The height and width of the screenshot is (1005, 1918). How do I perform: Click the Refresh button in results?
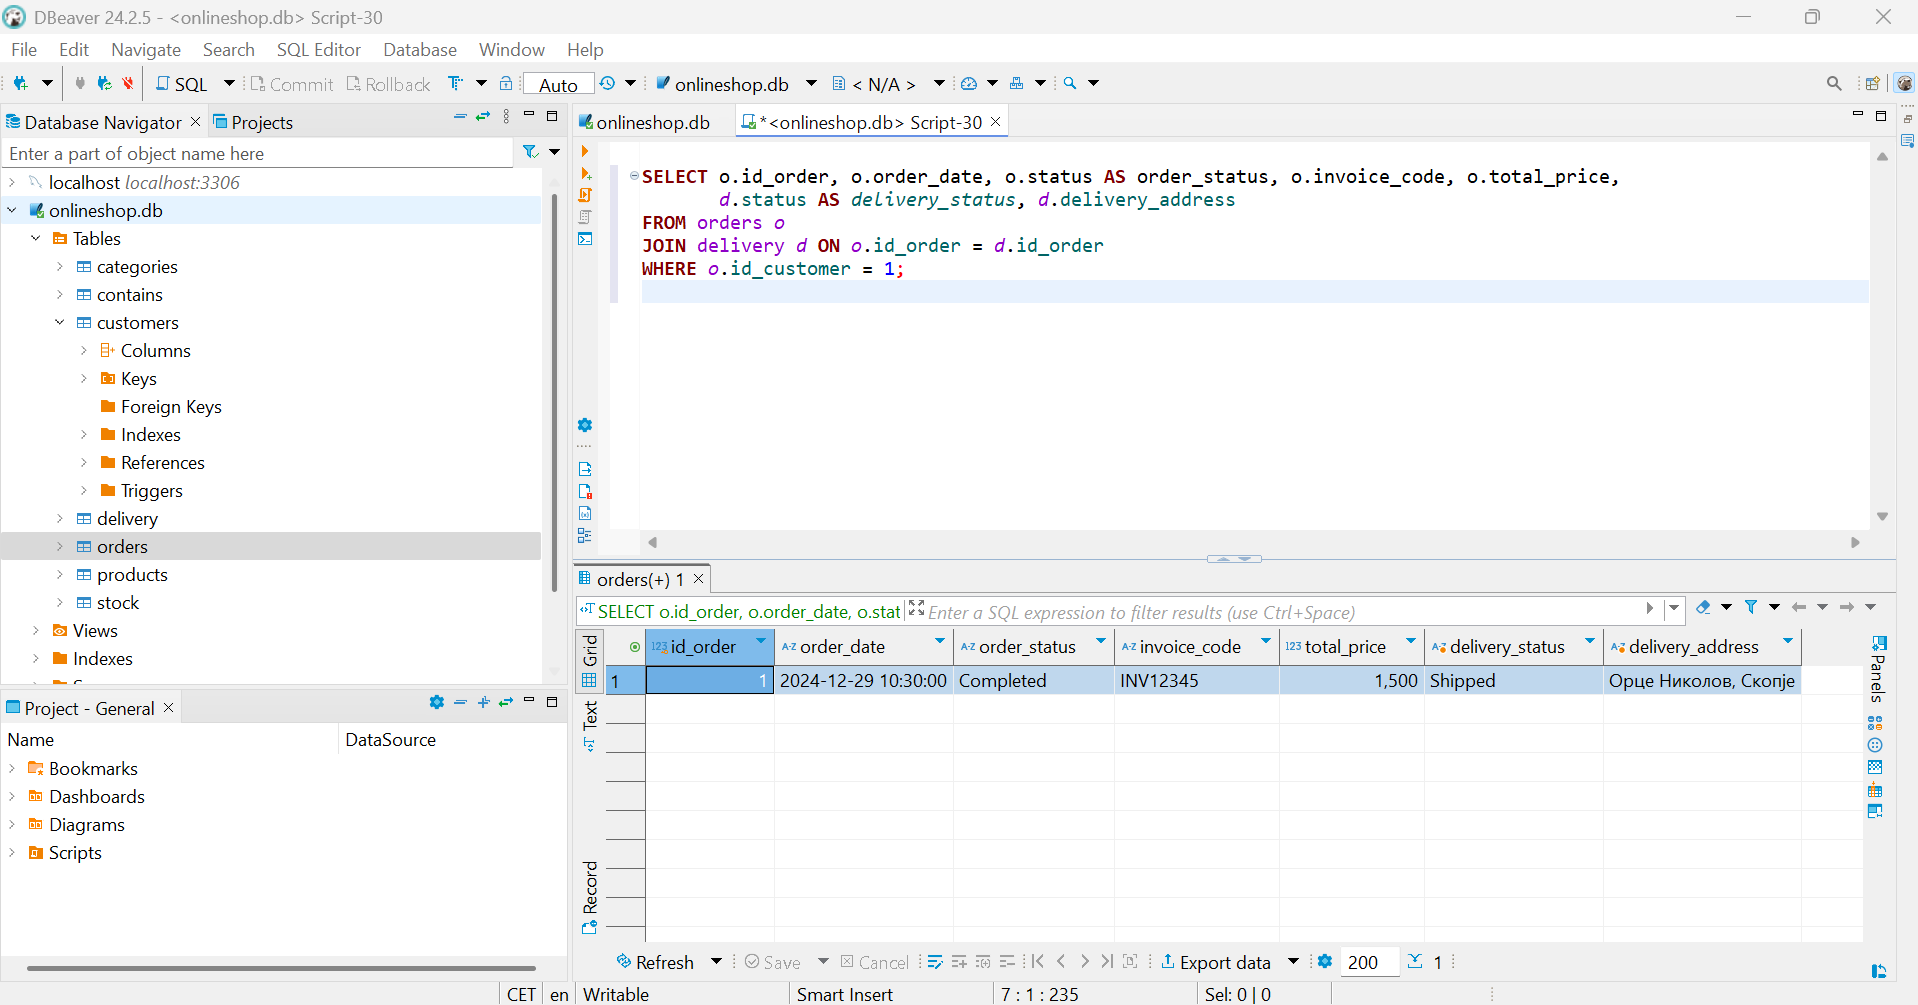655,962
